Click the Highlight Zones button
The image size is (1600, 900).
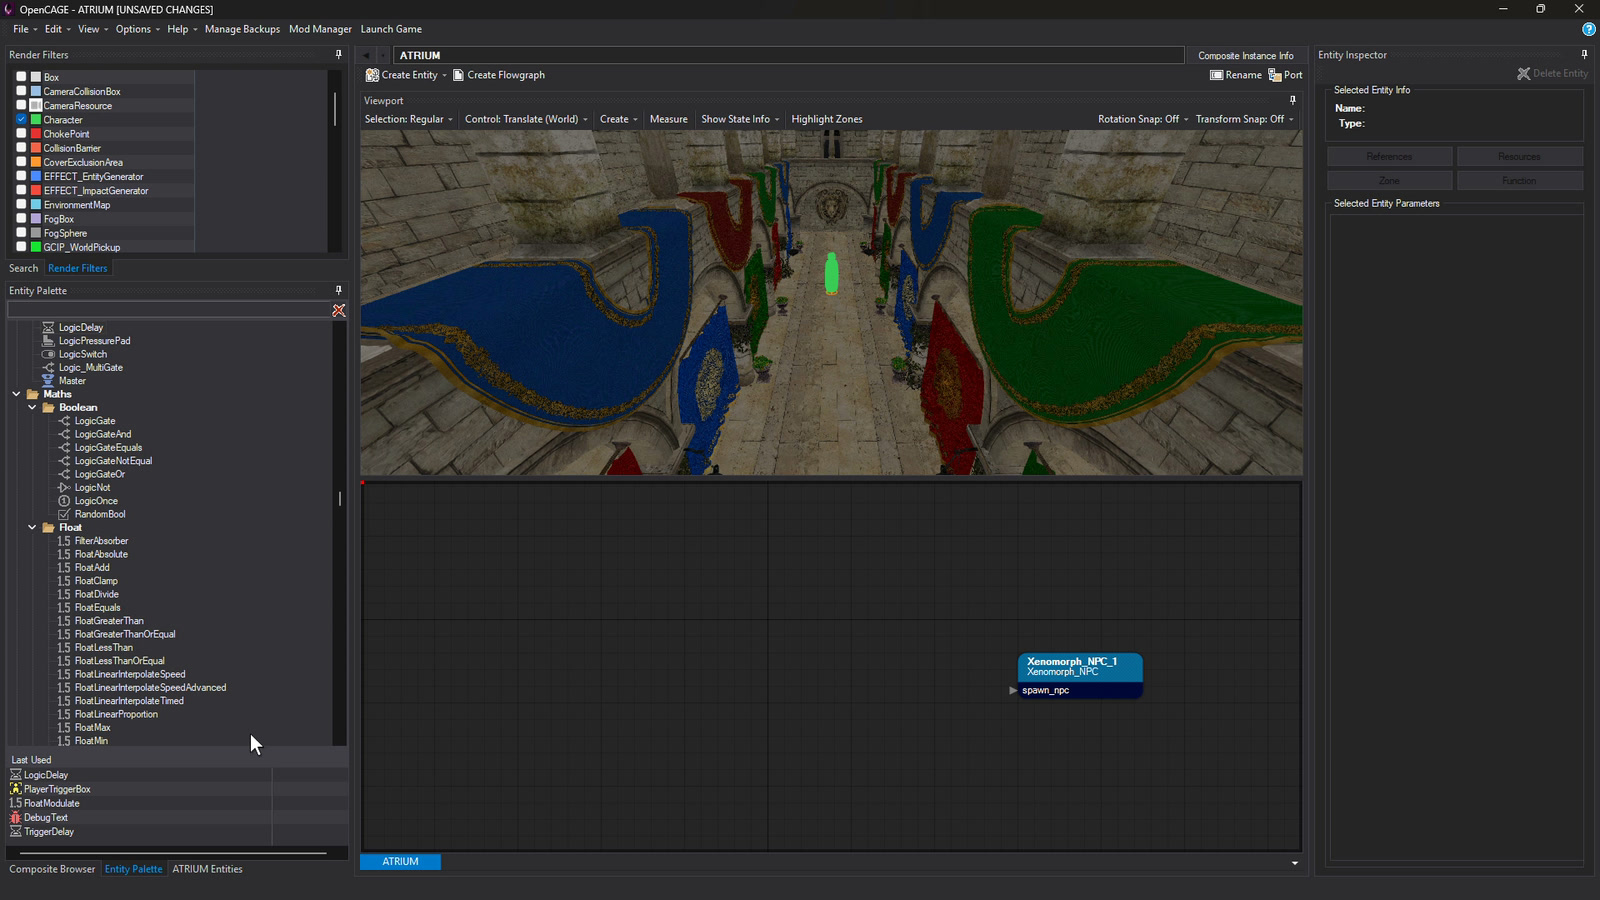tap(827, 119)
